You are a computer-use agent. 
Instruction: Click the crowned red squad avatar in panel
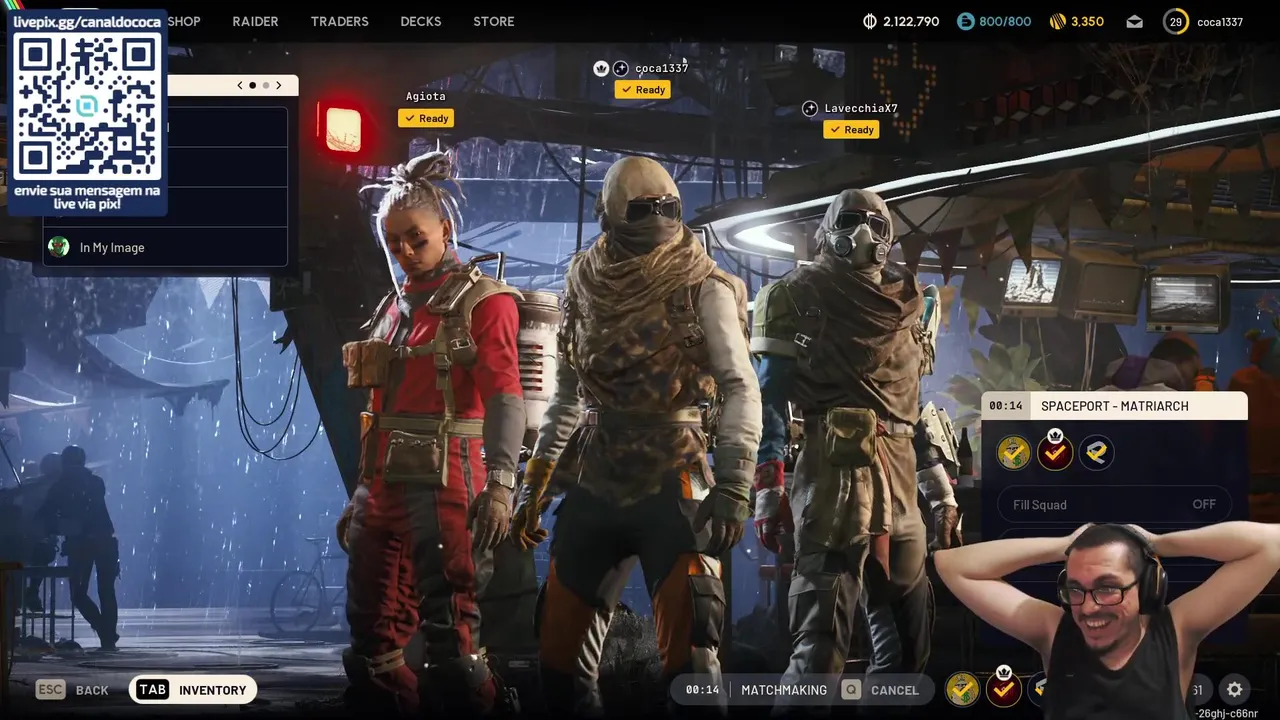(1055, 452)
